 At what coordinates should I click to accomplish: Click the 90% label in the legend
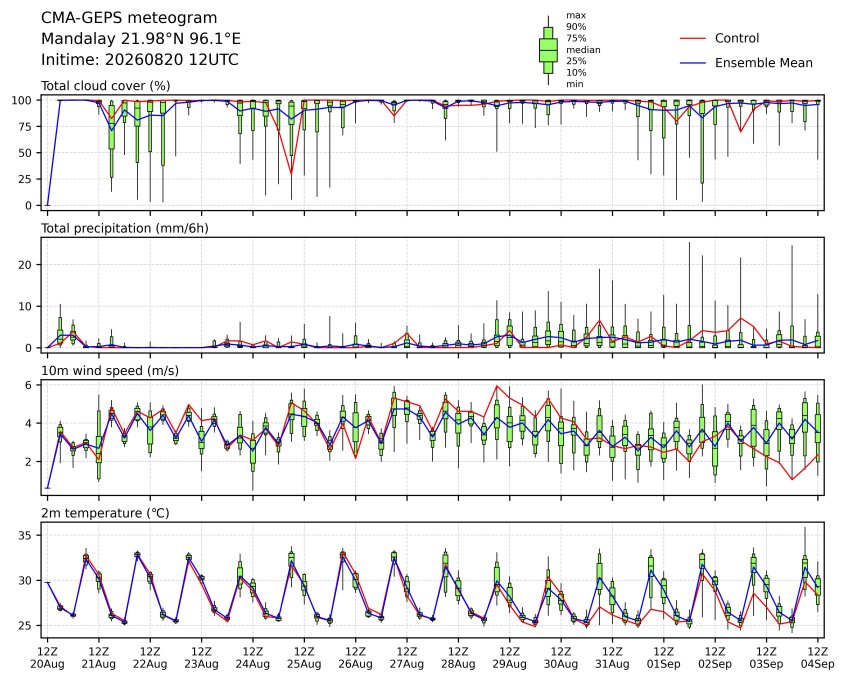pyautogui.click(x=576, y=26)
